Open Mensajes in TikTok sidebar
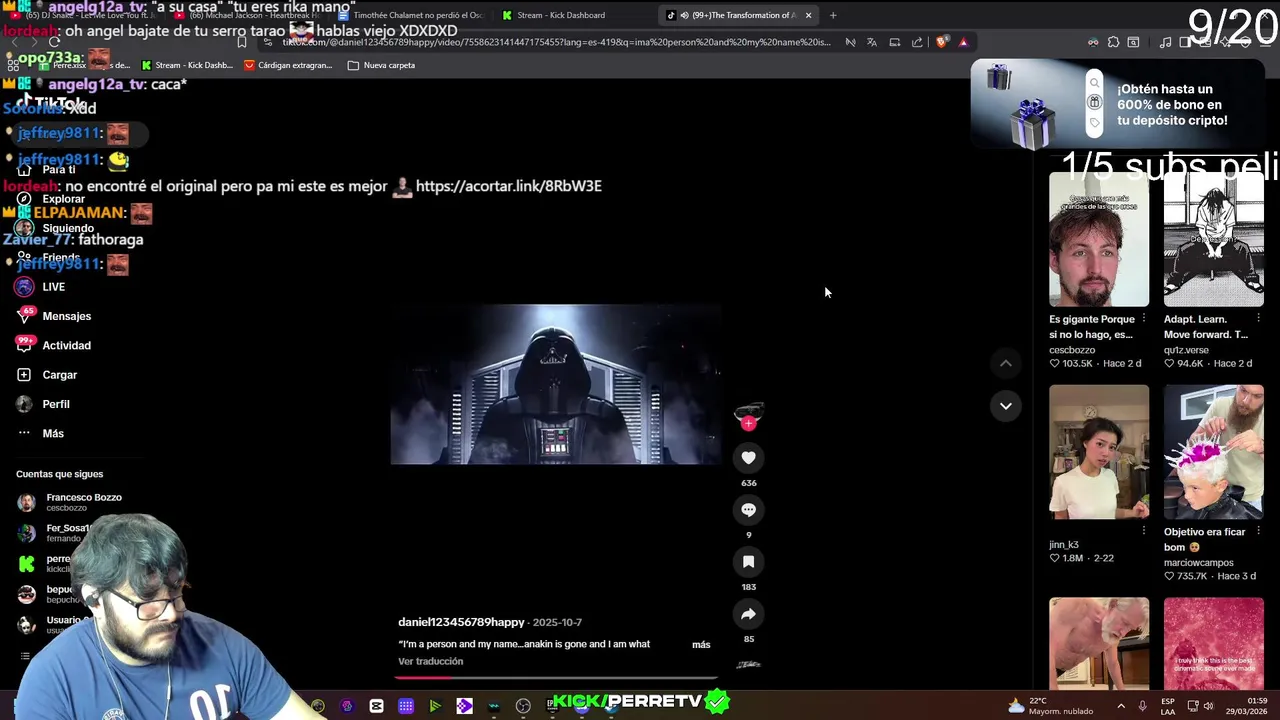This screenshot has height=720, width=1280. point(53,316)
